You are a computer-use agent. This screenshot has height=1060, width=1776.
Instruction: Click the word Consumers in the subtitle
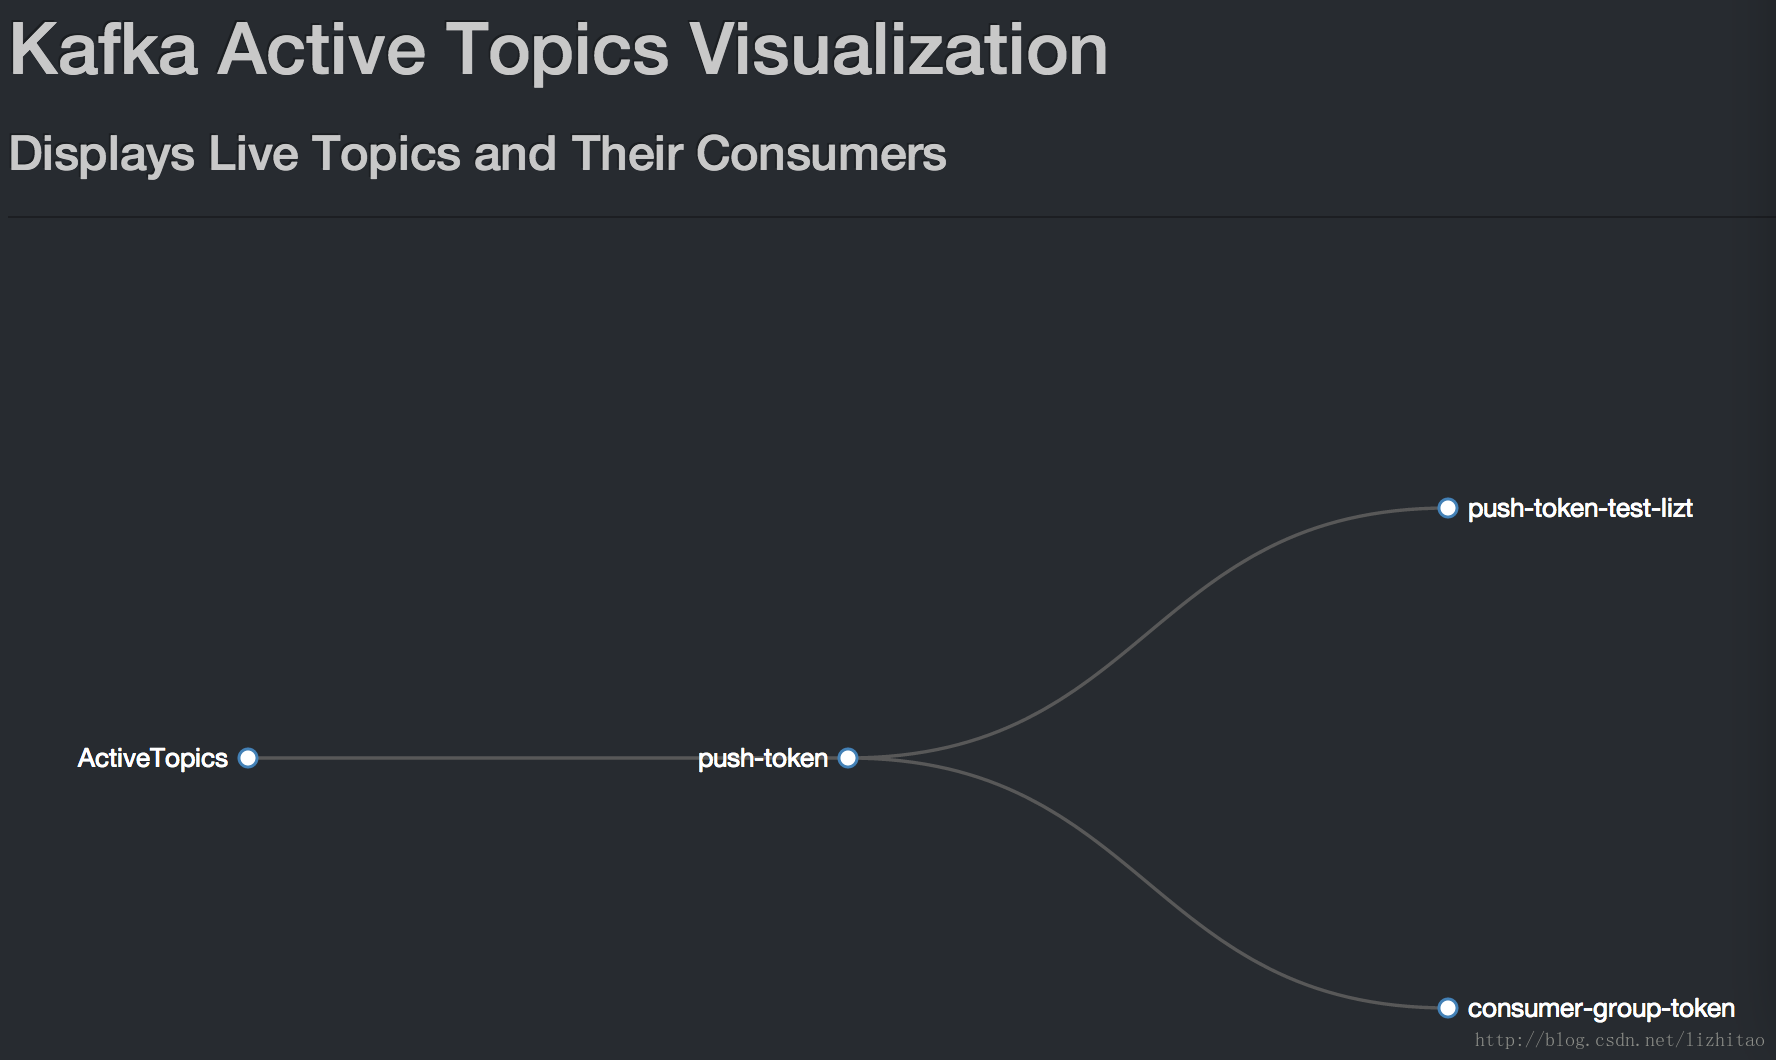click(x=820, y=154)
